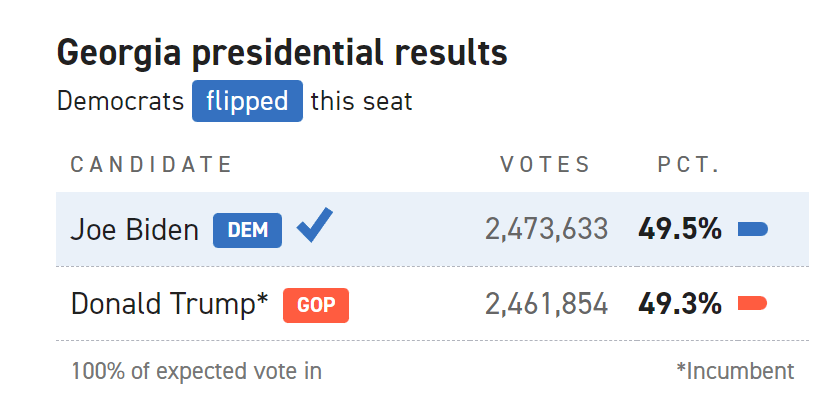Click the word "Democrats" in the subtitle

[120, 102]
